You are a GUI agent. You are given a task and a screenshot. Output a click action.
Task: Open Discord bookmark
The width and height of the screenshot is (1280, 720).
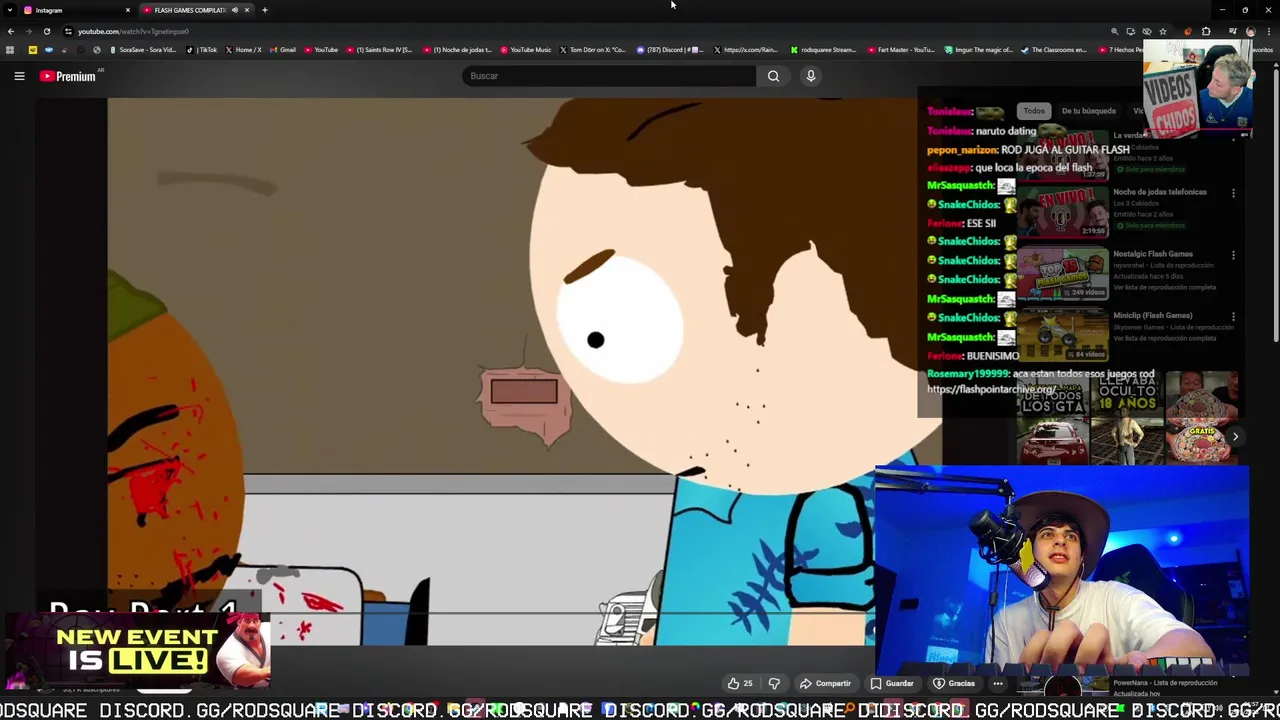click(670, 50)
